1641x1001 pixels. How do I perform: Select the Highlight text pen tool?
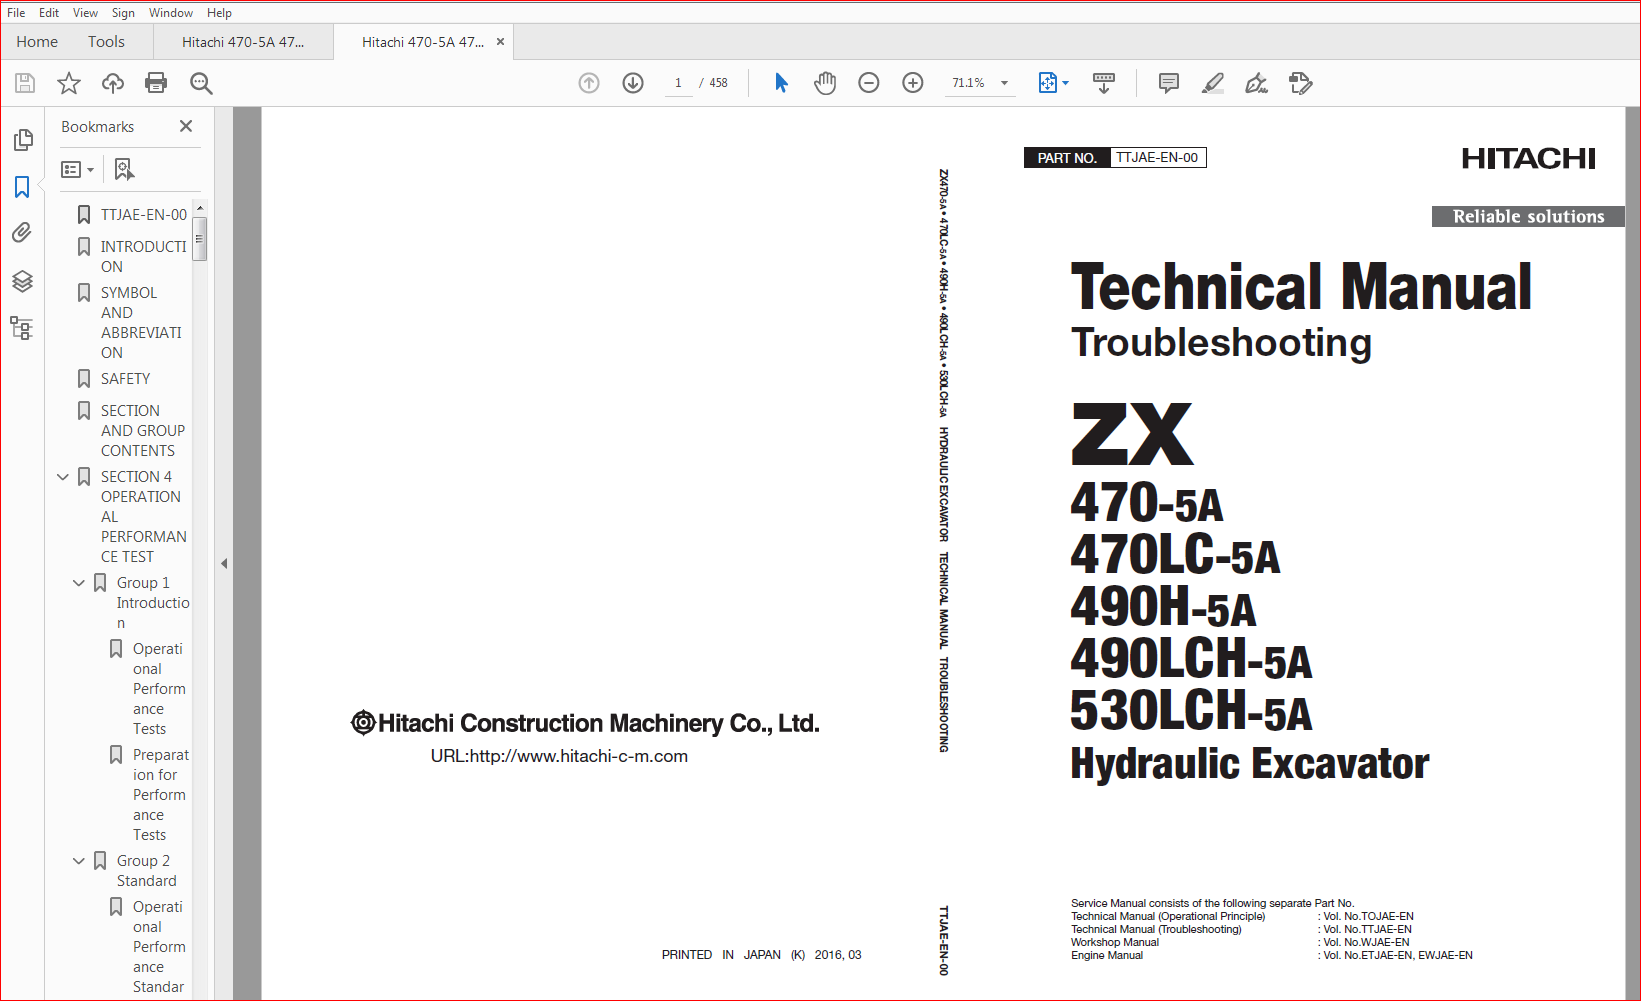click(x=1213, y=83)
